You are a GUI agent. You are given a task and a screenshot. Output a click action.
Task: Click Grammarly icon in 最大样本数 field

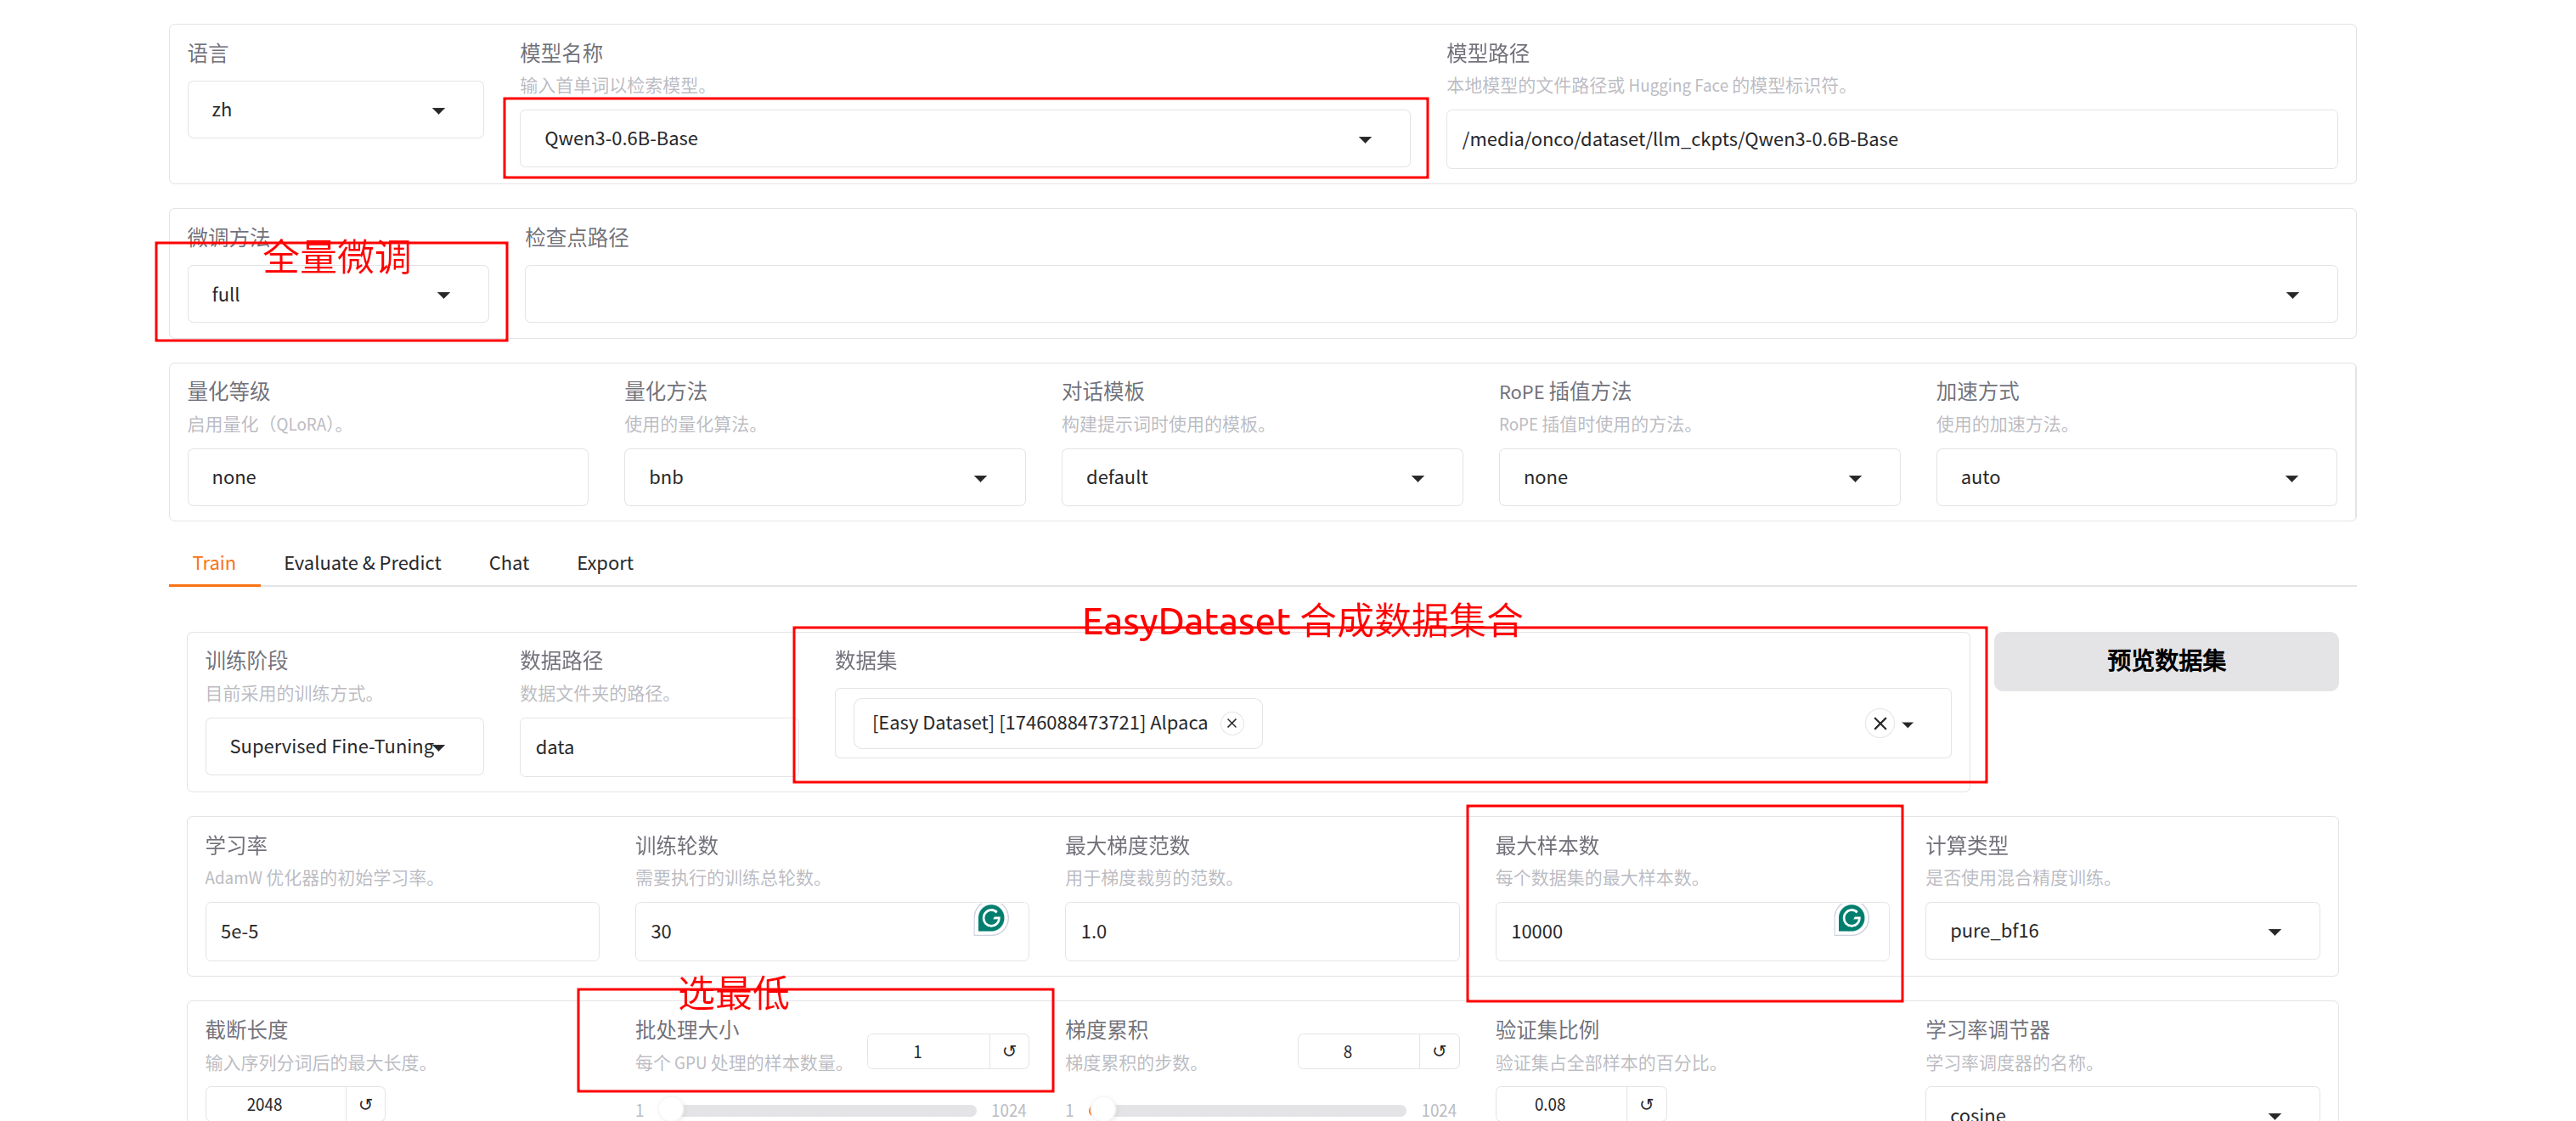pos(1851,918)
